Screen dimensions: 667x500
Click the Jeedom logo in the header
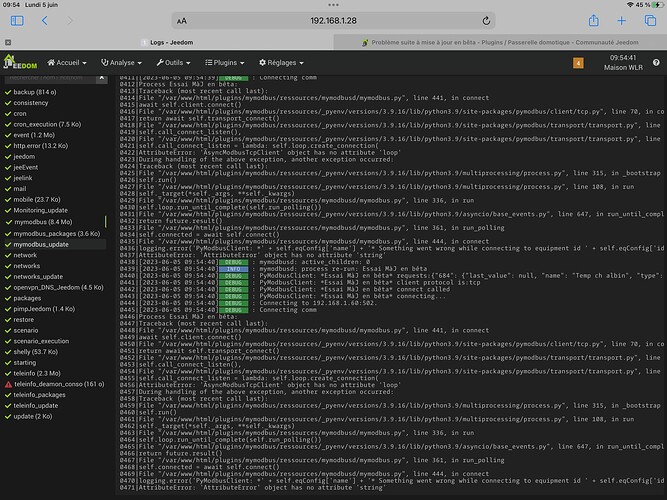20,64
